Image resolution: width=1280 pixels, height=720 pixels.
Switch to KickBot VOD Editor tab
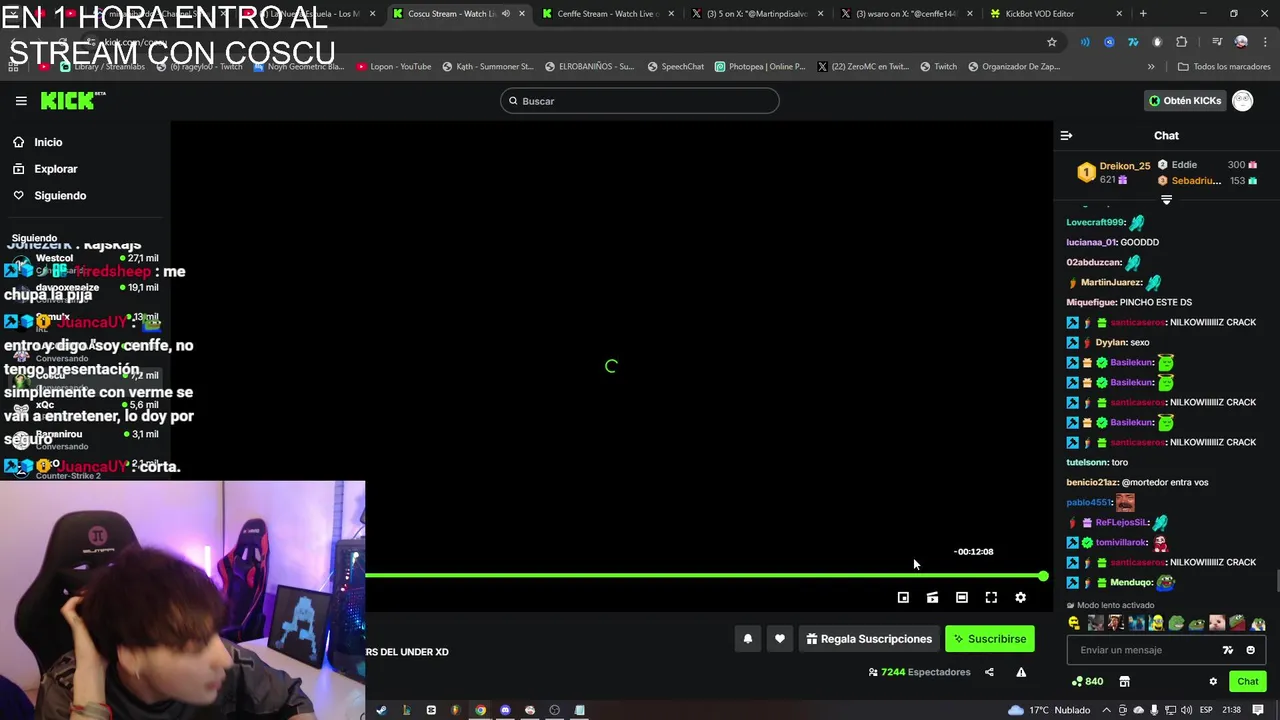point(1040,14)
